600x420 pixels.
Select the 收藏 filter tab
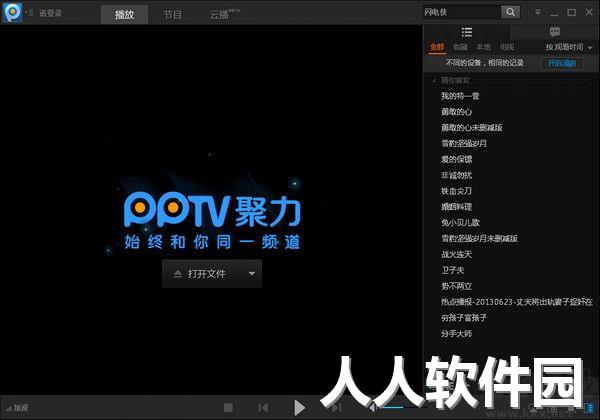click(460, 47)
